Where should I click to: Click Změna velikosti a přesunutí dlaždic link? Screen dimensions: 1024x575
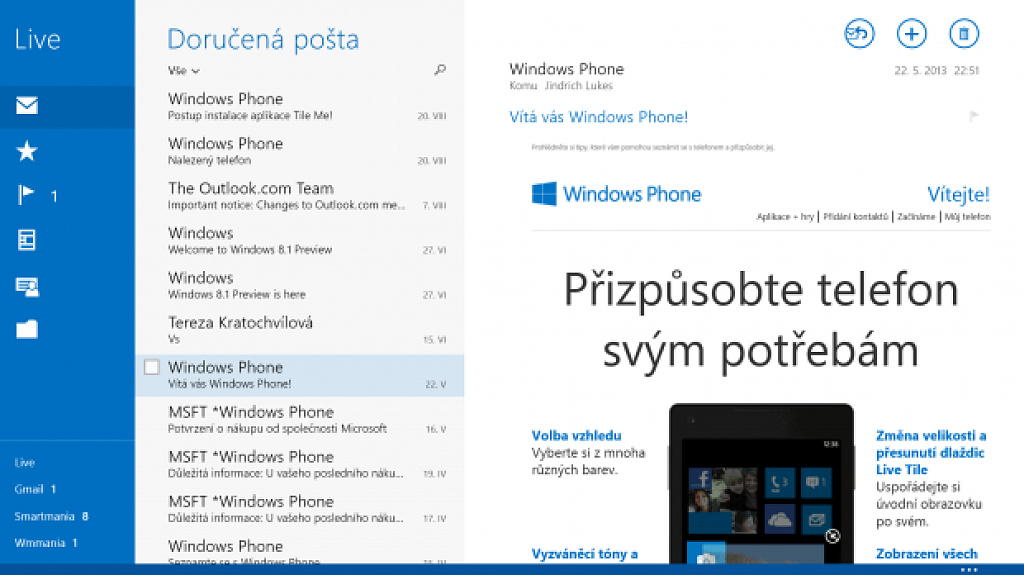931,452
